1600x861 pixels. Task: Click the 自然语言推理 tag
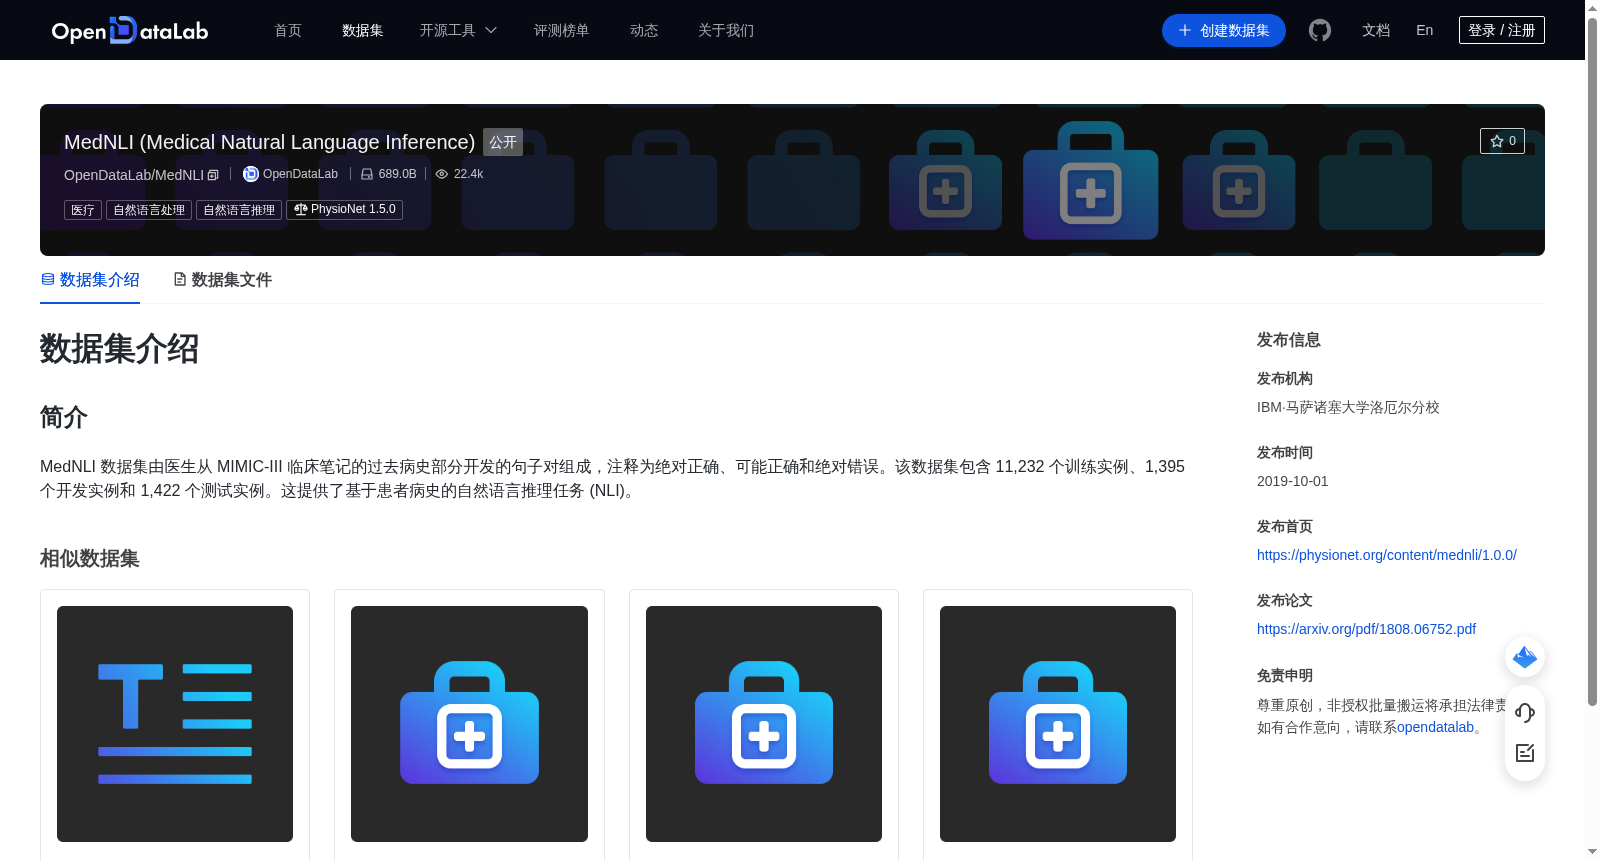(239, 210)
